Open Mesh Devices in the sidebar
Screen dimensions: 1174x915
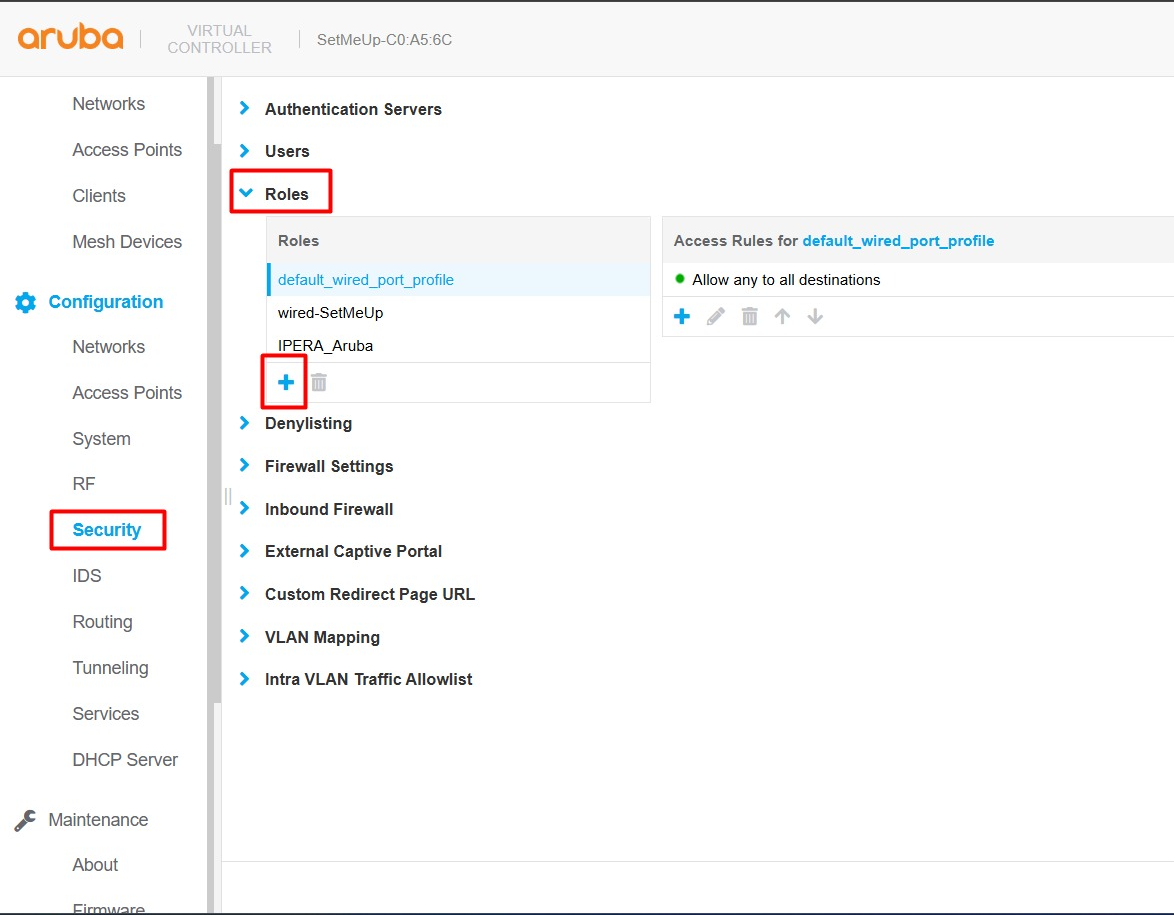127,242
